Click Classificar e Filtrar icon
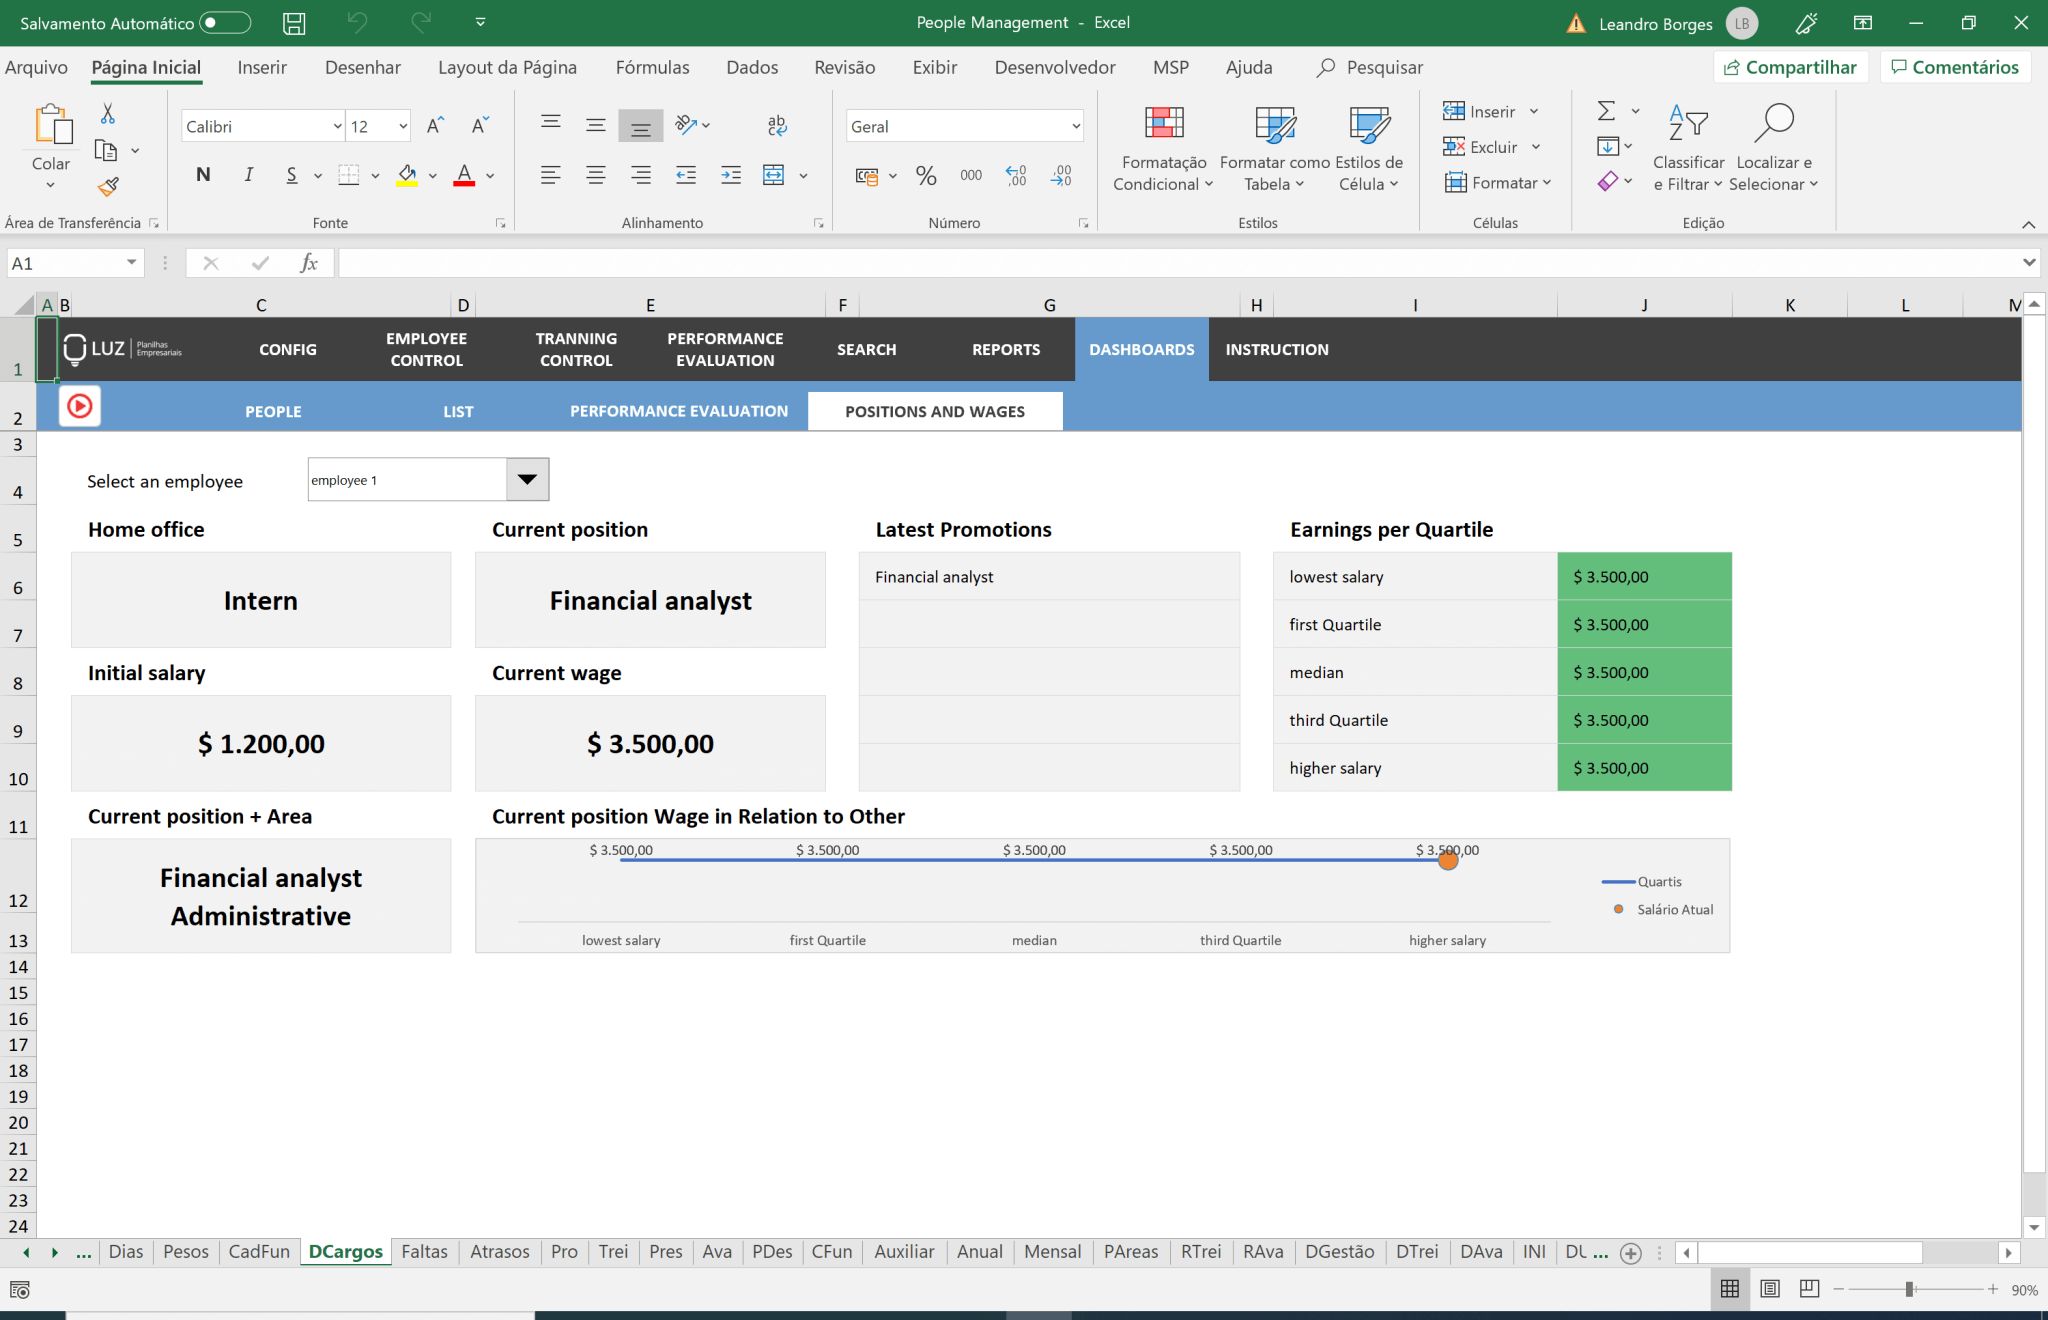2048x1320 pixels. 1689,145
